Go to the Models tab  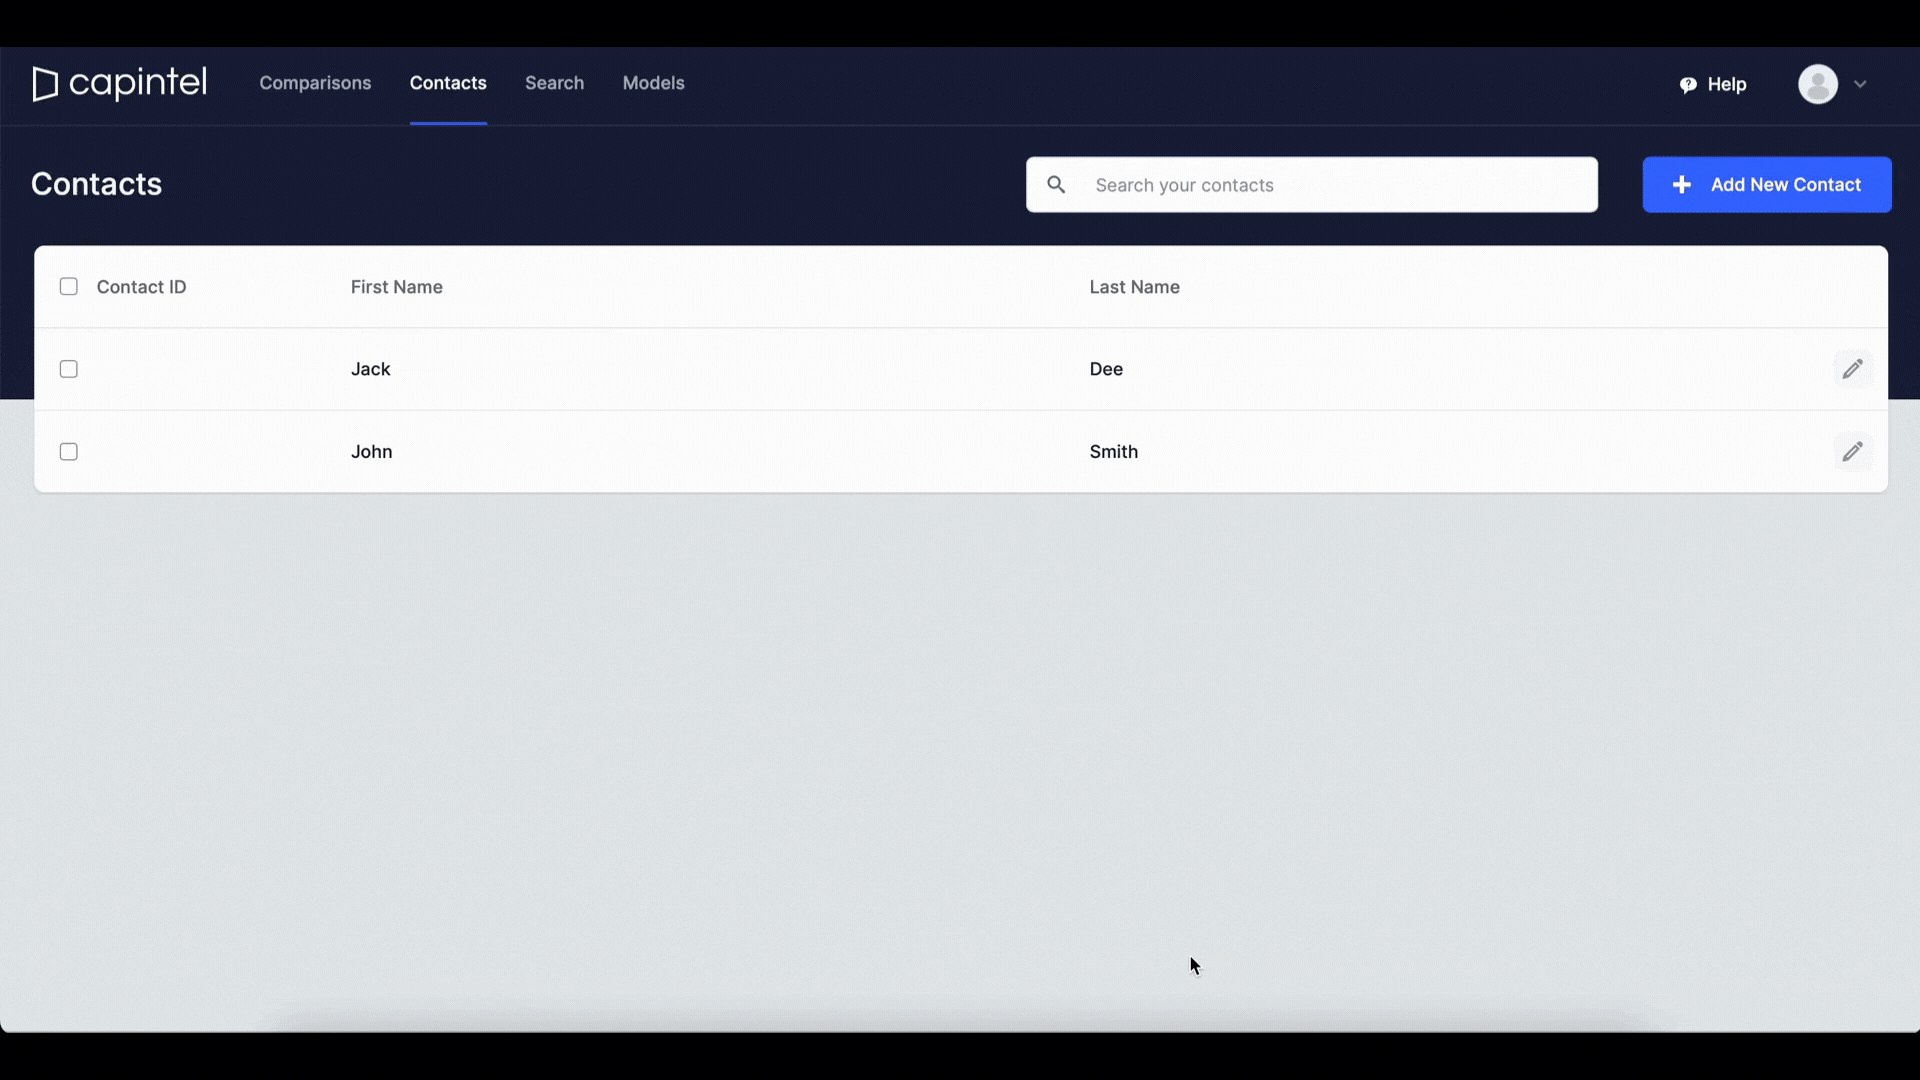653,83
